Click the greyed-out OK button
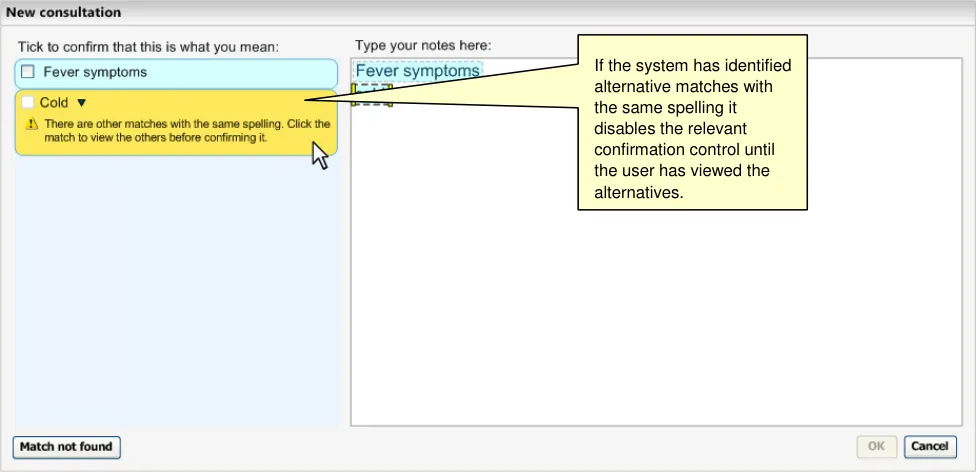This screenshot has height=472, width=976. point(876,446)
